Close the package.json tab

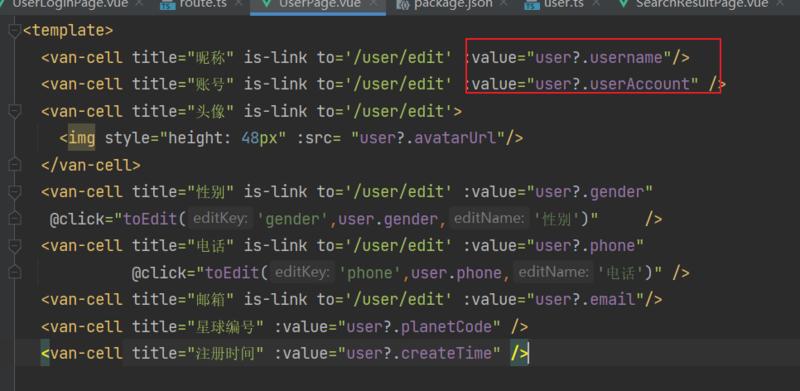[x=504, y=4]
